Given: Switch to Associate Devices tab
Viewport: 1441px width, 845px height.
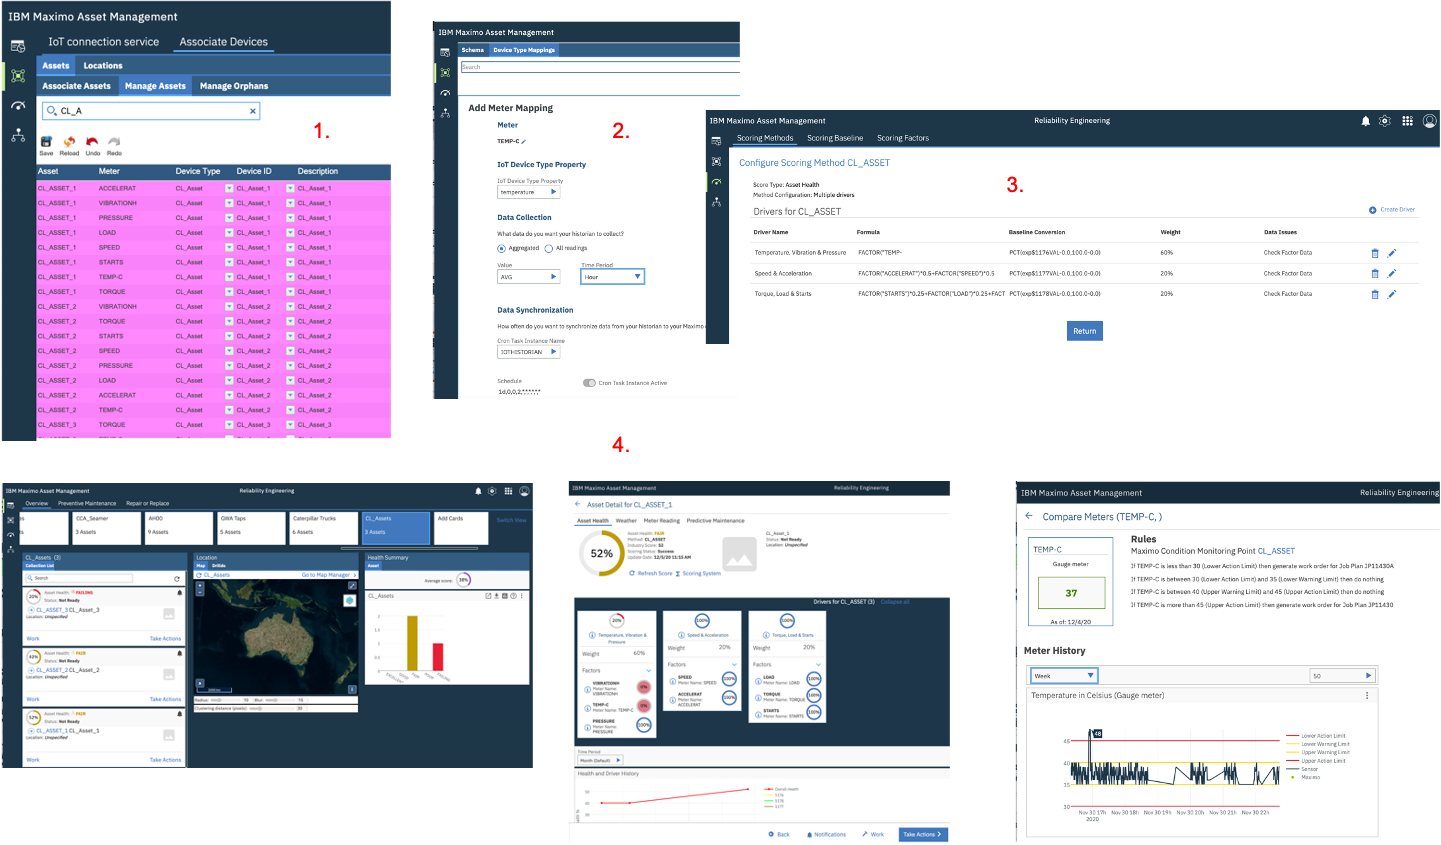Looking at the screenshot, I should coord(224,42).
